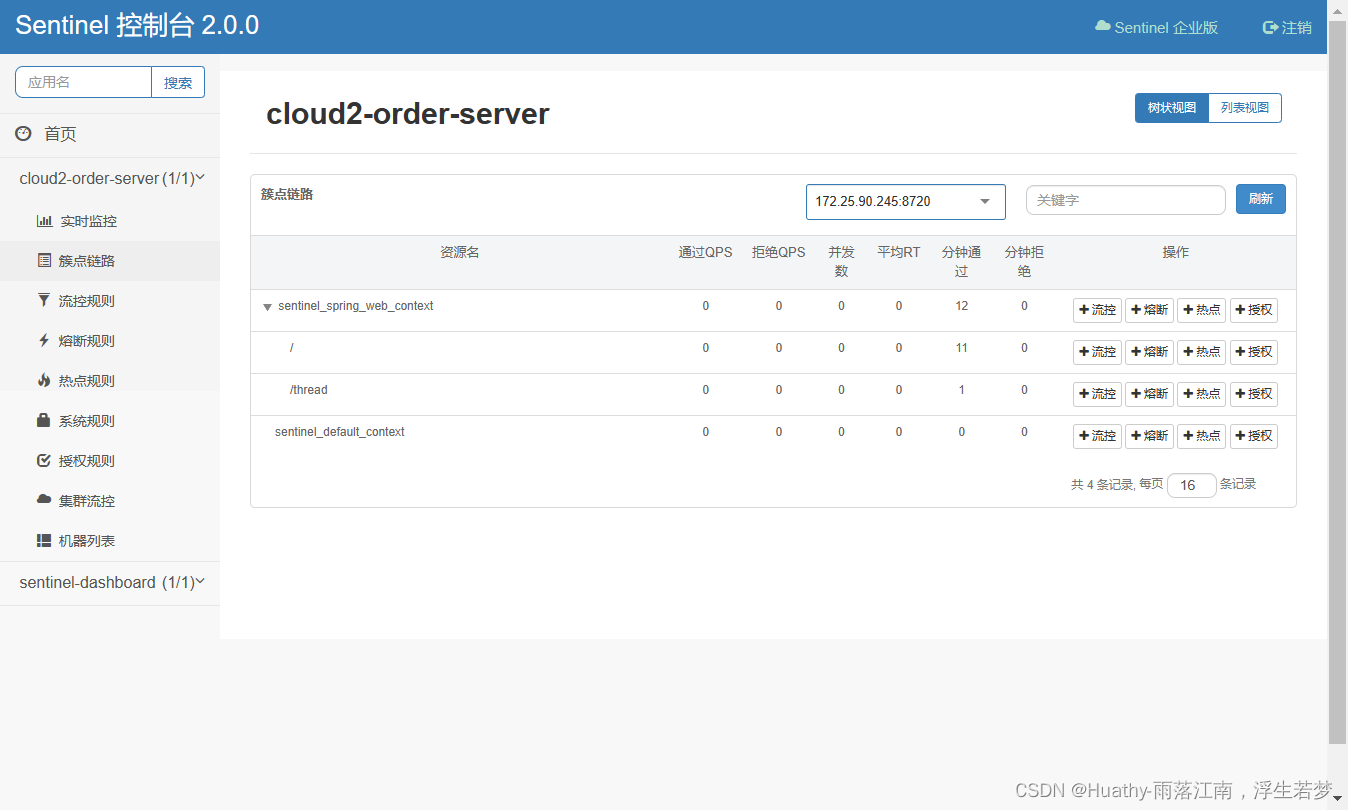Switch to 树状视图 view

1171,108
